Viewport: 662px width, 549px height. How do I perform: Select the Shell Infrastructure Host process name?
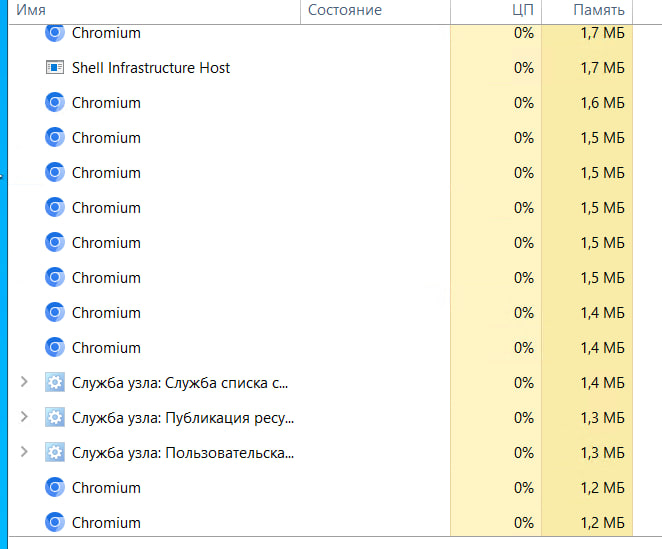(x=150, y=68)
